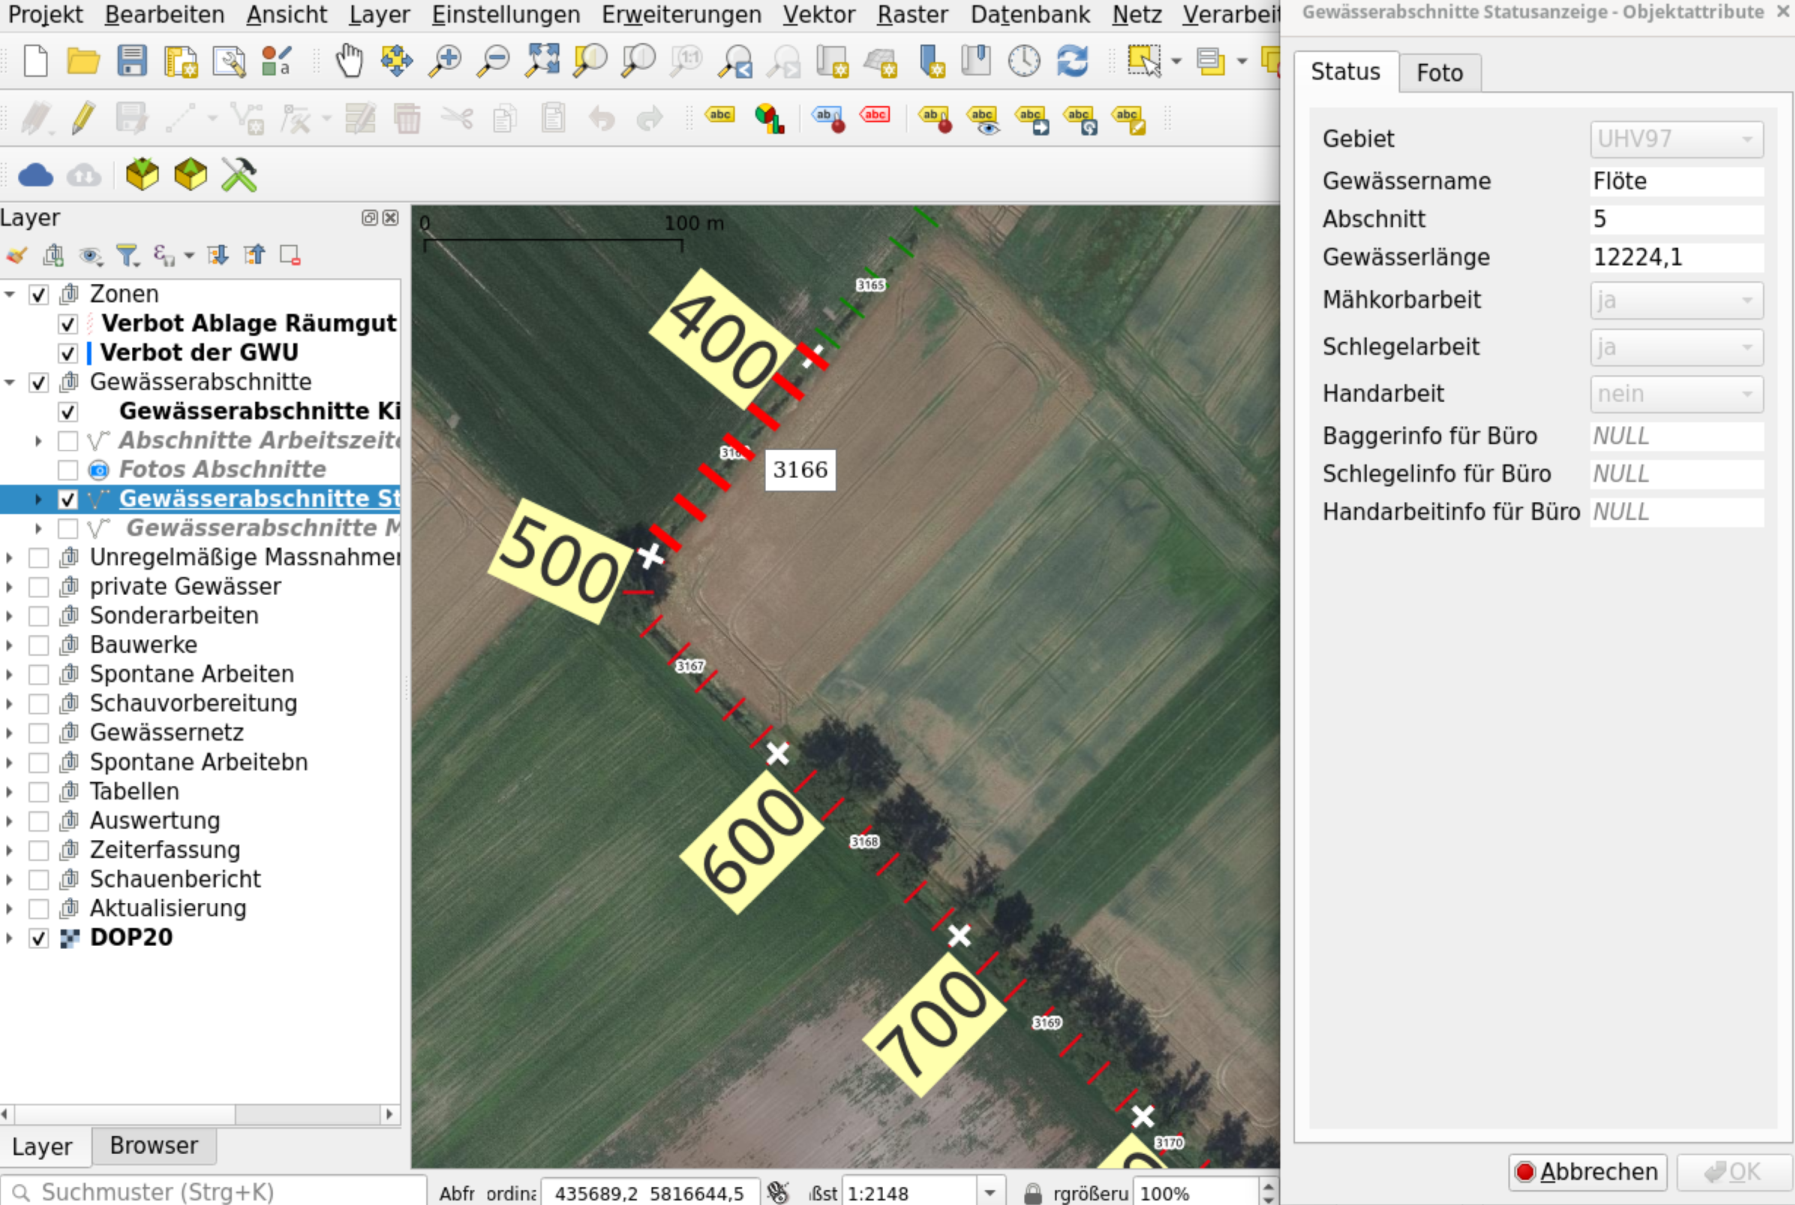
Task: Toggle editing with the yellow pencil icon
Action: click(83, 118)
